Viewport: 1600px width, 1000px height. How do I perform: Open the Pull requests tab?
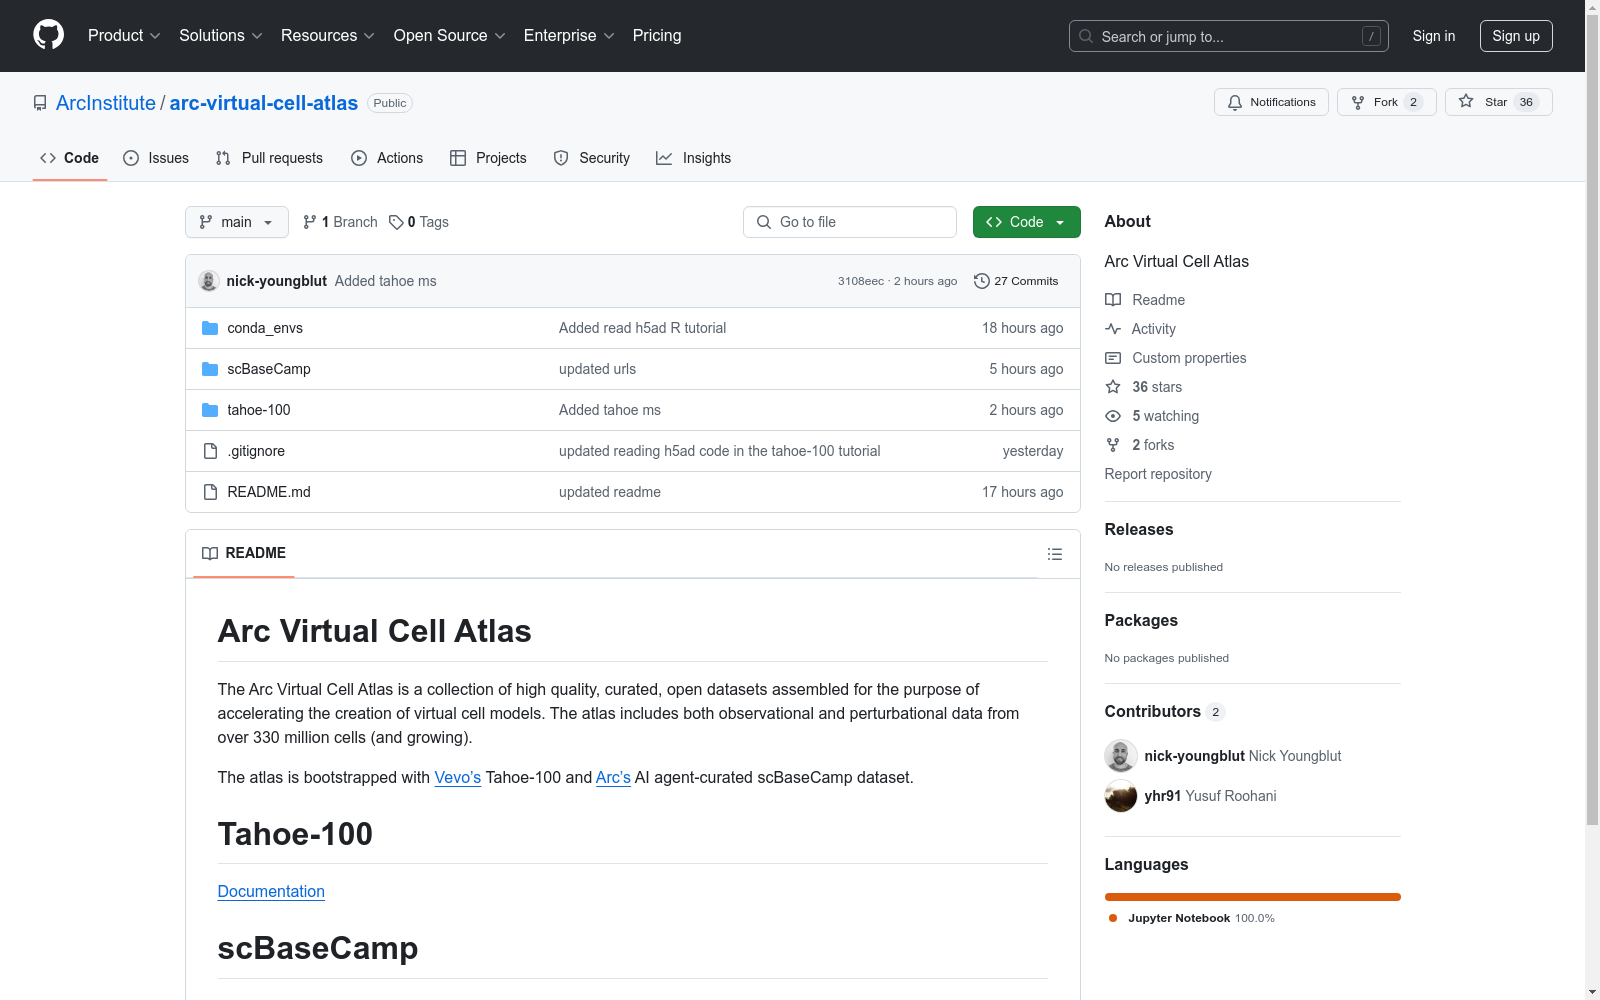click(x=269, y=158)
